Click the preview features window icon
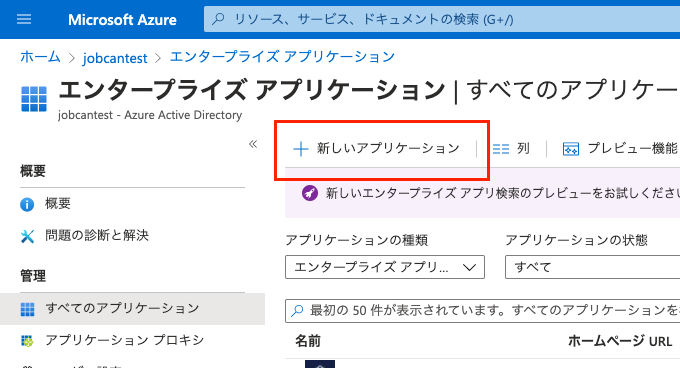The image size is (680, 368). click(x=571, y=149)
